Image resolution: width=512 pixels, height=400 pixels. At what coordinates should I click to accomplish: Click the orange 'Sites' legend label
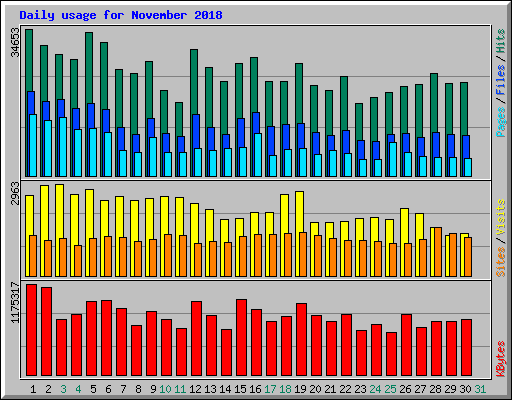[x=500, y=262]
